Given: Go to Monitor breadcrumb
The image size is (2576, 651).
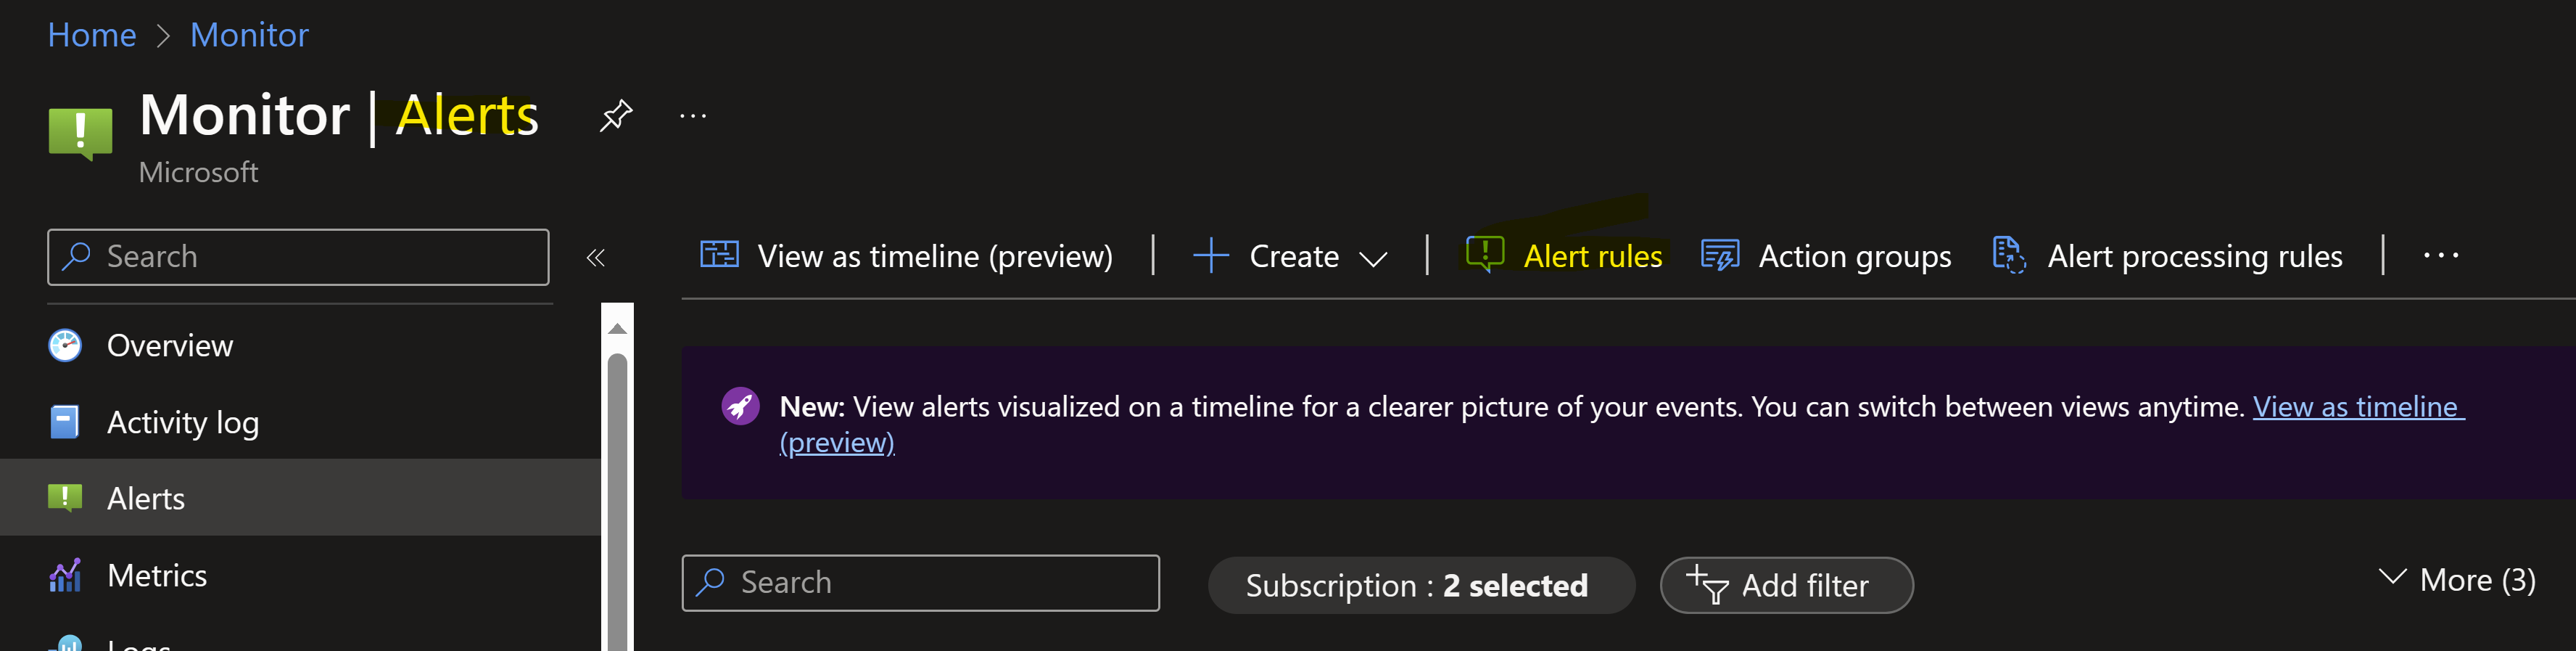Looking at the screenshot, I should (250, 35).
